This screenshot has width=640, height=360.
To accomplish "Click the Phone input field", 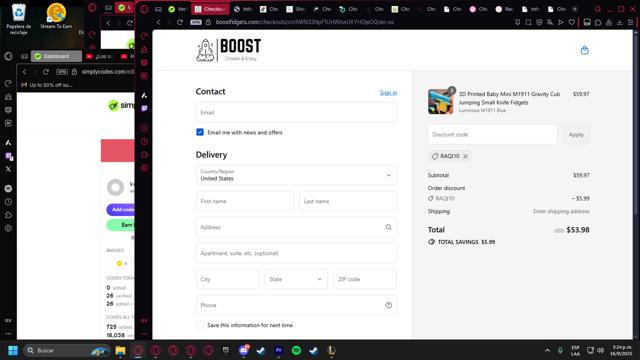I will (x=296, y=305).
